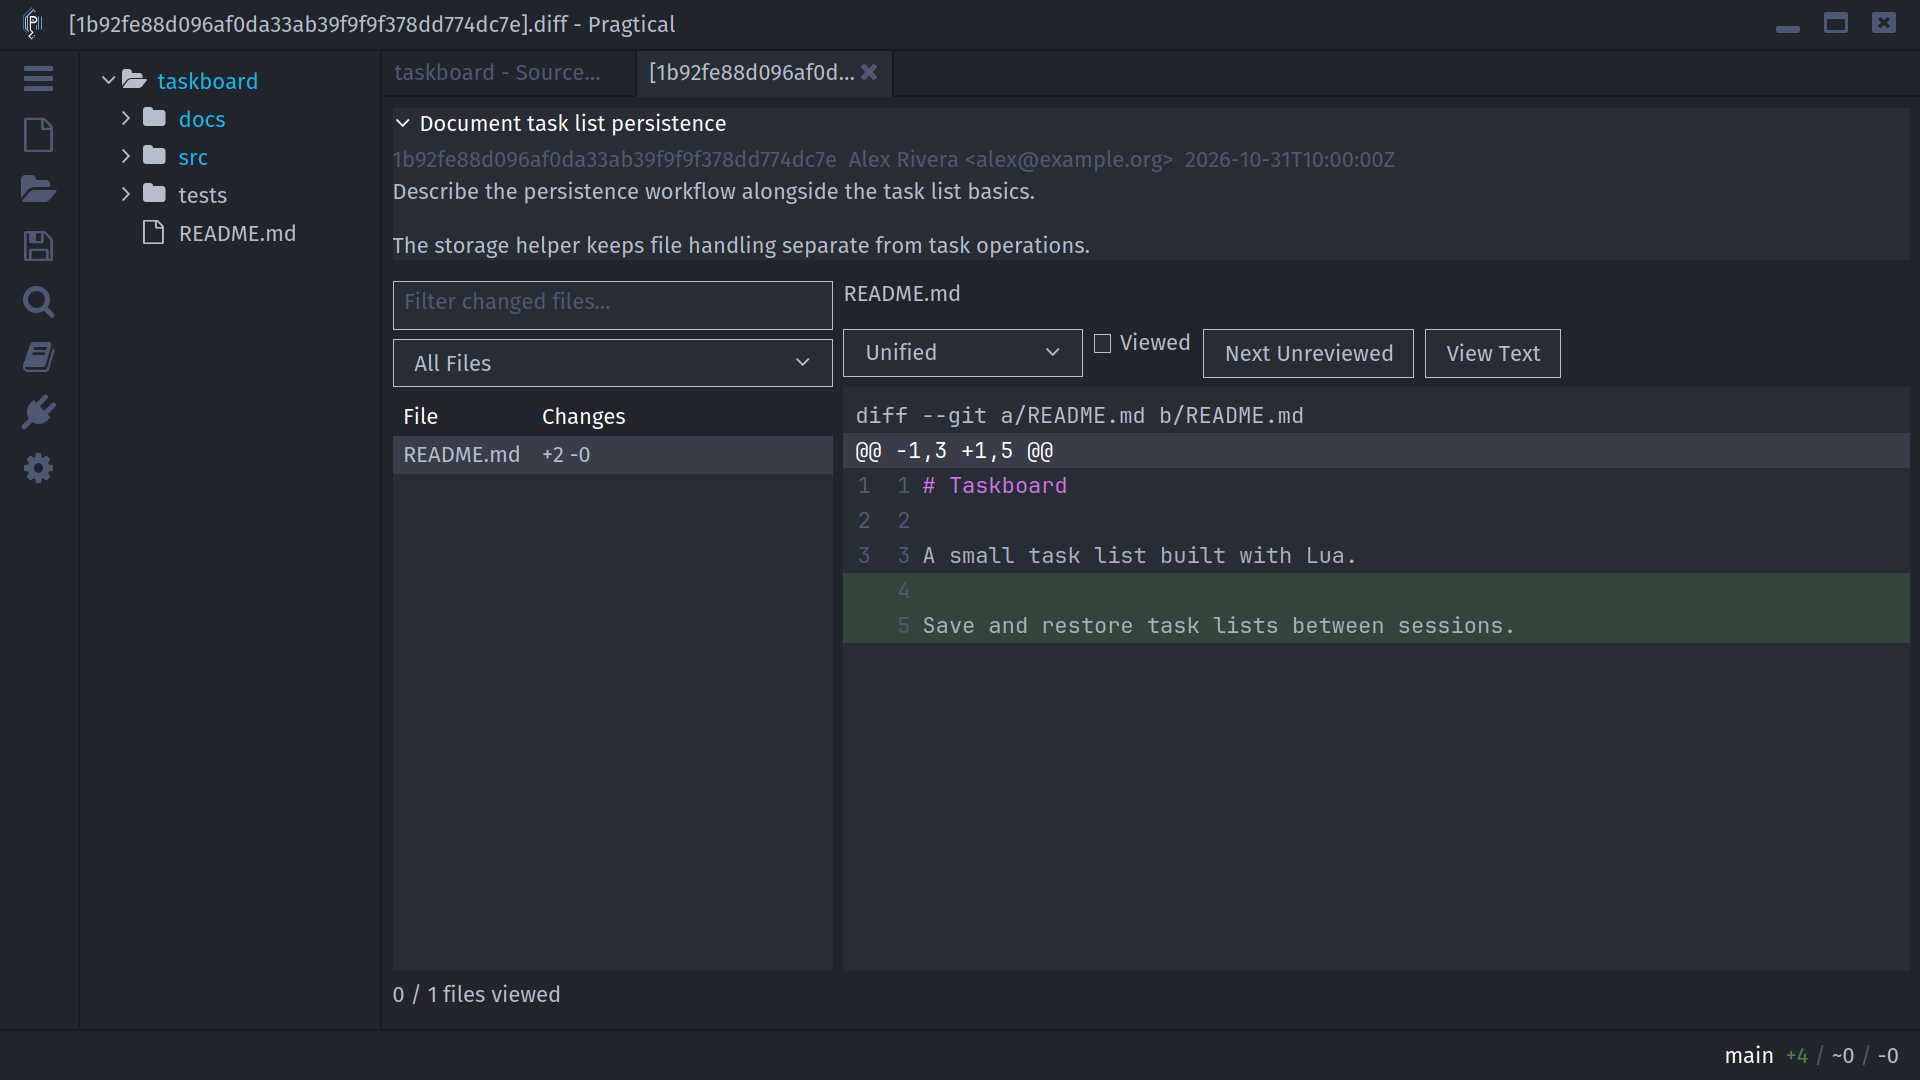Expand the tests folder chevron
The width and height of the screenshot is (1920, 1080).
126,194
